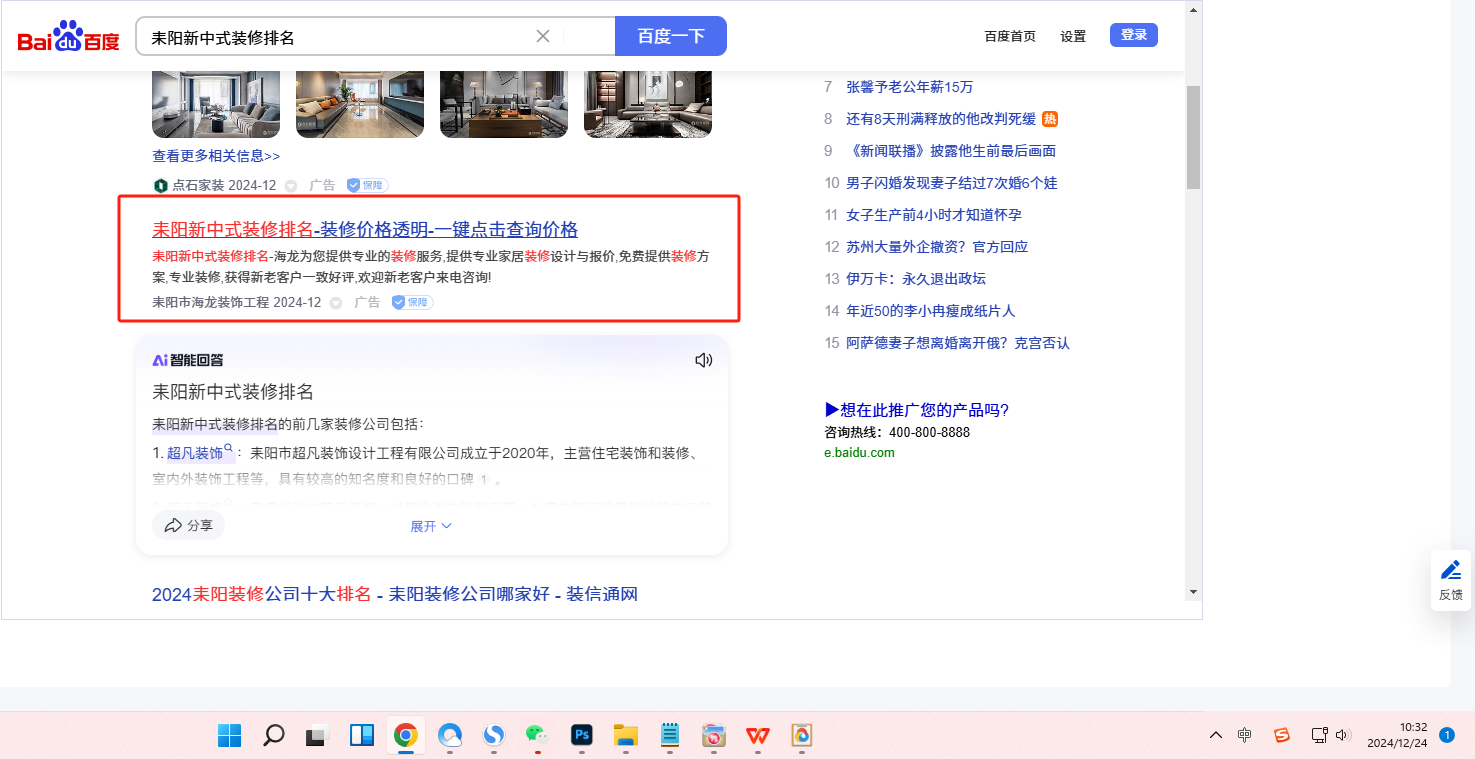The height and width of the screenshot is (759, 1475).
Task: Click the 反馈 feedback pencil icon
Action: coord(1450,571)
